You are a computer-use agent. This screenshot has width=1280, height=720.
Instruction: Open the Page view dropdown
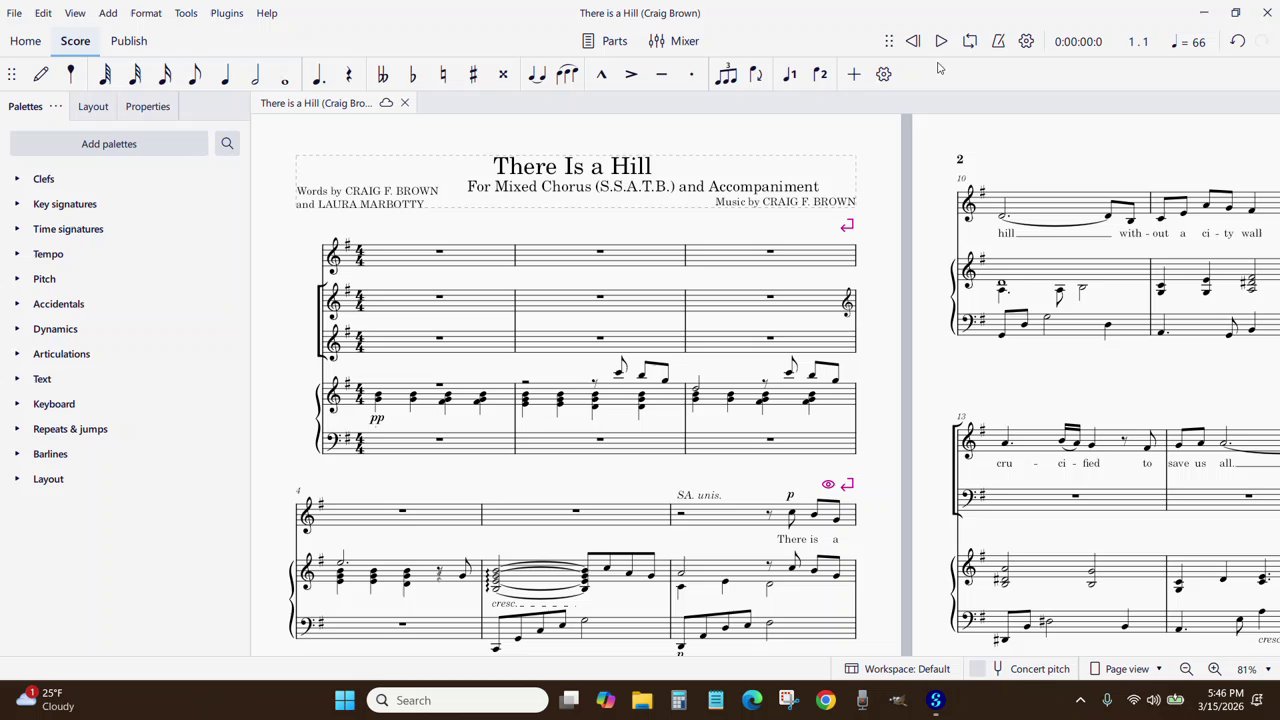[x=1126, y=669]
